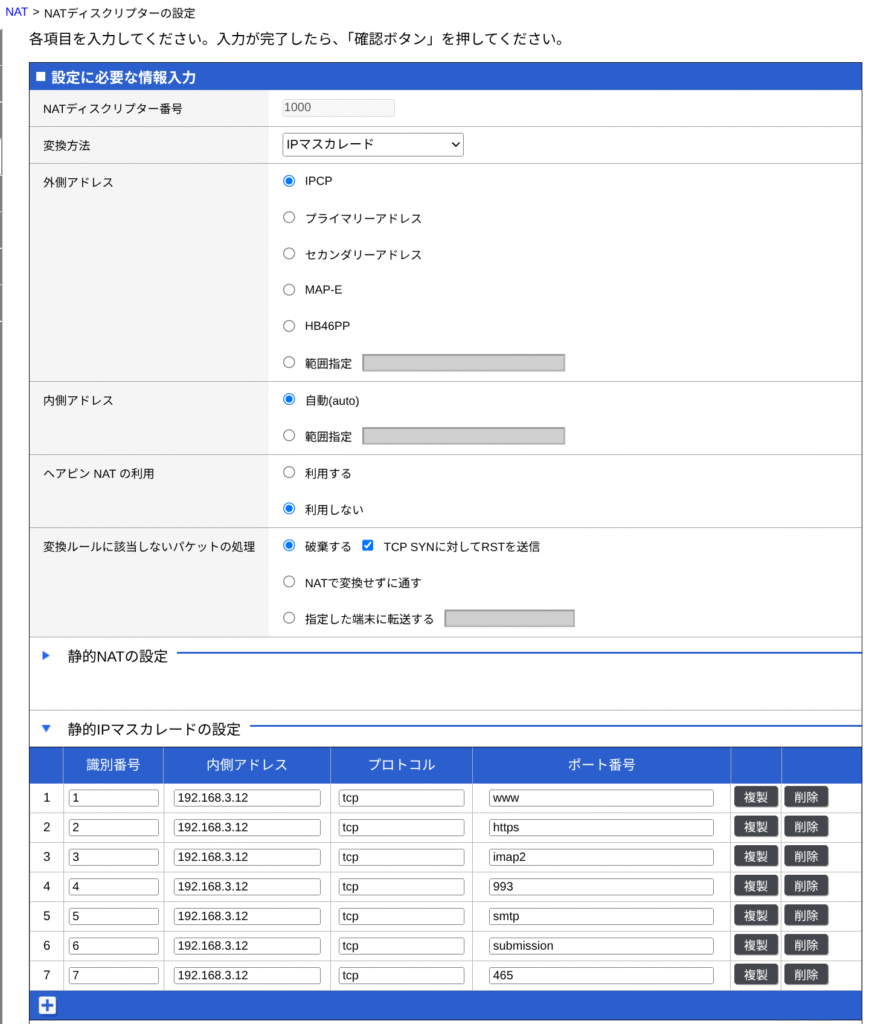Image resolution: width=872 pixels, height=1024 pixels.
Task: Select the MAP-E outer address option
Action: click(289, 290)
